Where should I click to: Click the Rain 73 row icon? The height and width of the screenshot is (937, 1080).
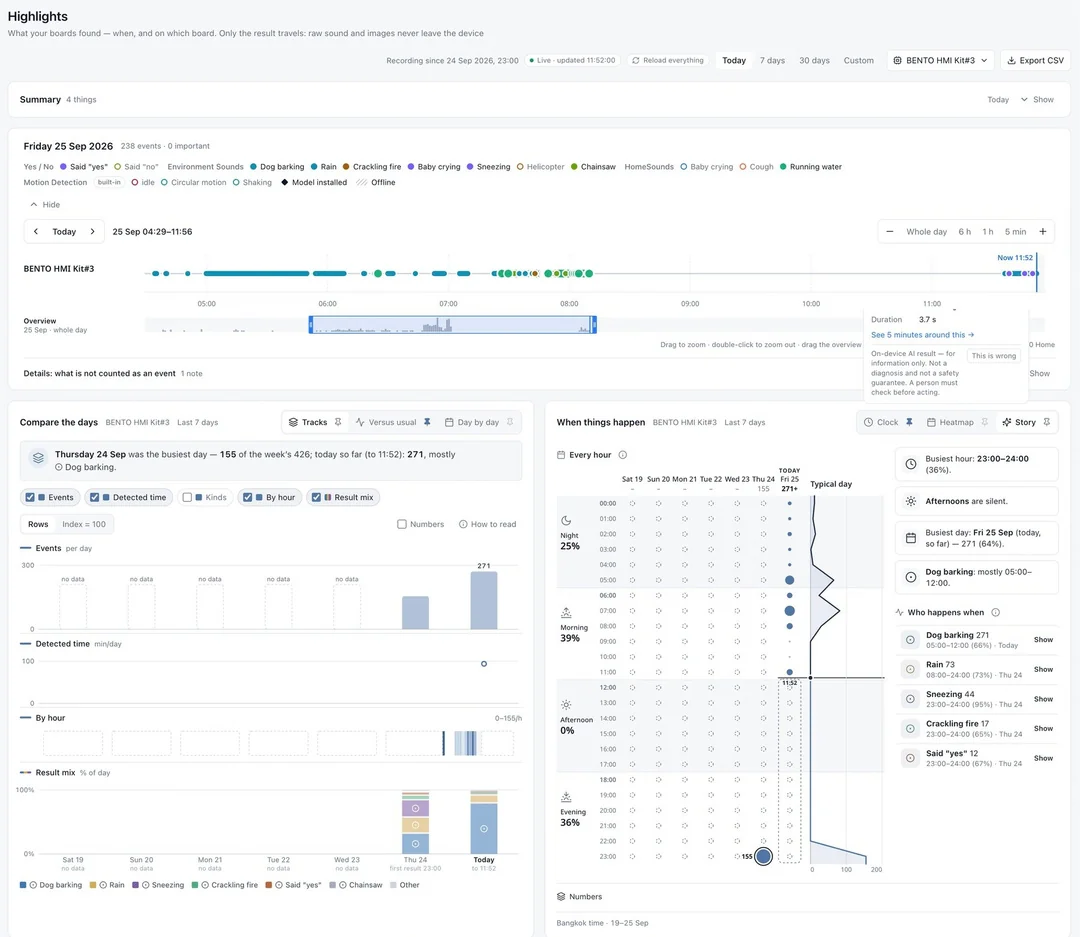tap(910, 670)
